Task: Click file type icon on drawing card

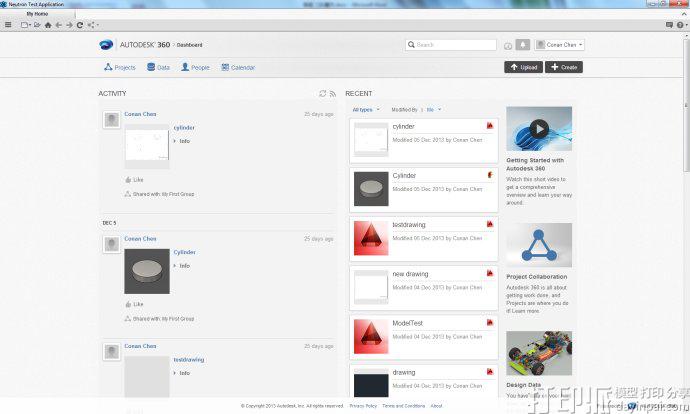Action: coord(490,372)
